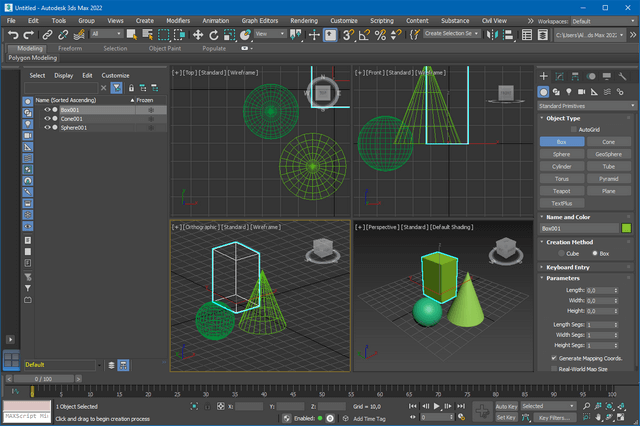Select the Cube creation method radio
Viewport: 640px width, 426px height.
tap(561, 253)
